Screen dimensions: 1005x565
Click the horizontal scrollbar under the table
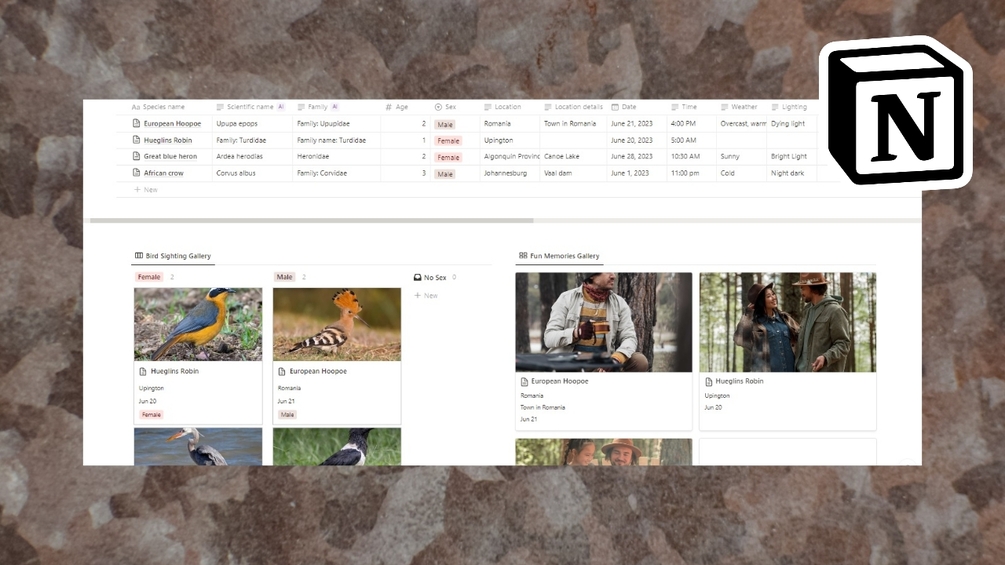(311, 220)
